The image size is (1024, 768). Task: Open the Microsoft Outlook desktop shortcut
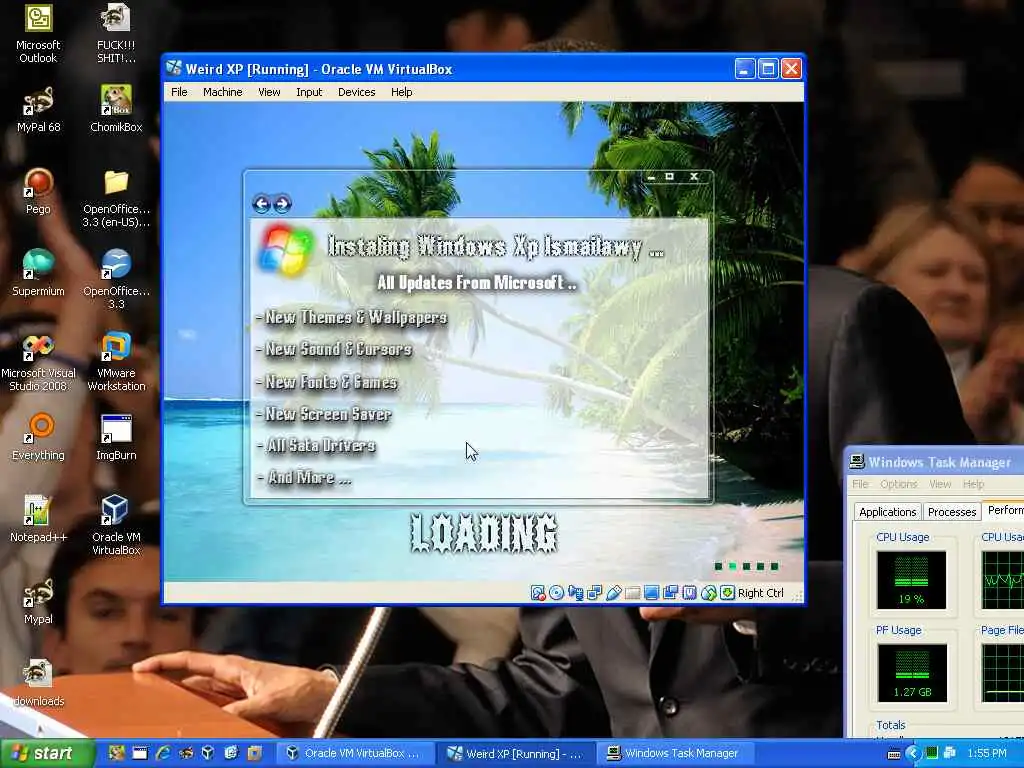coord(38,34)
